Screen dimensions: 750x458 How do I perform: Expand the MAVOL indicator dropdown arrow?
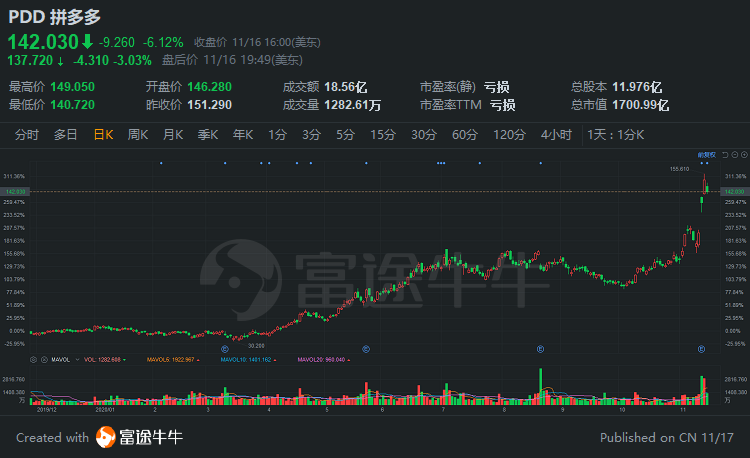pyautogui.click(x=77, y=360)
